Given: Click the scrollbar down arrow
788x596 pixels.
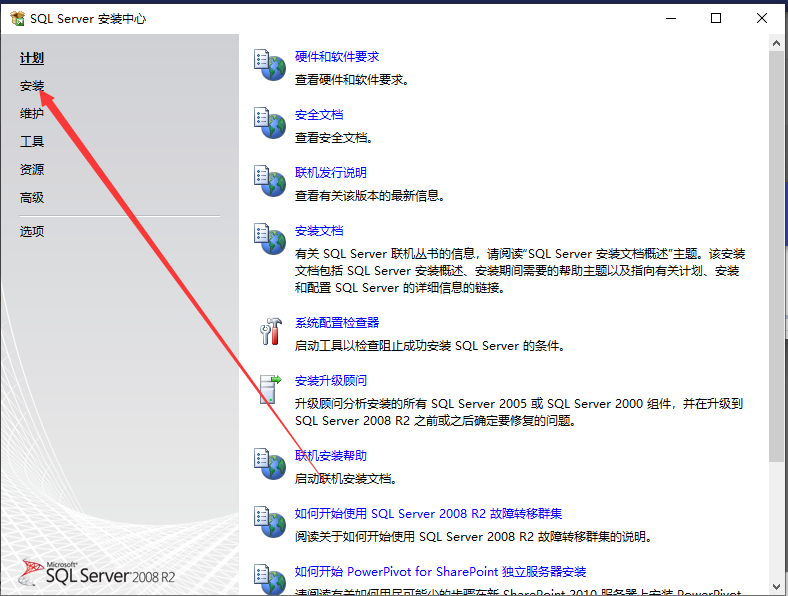Looking at the screenshot, I should 776,586.
